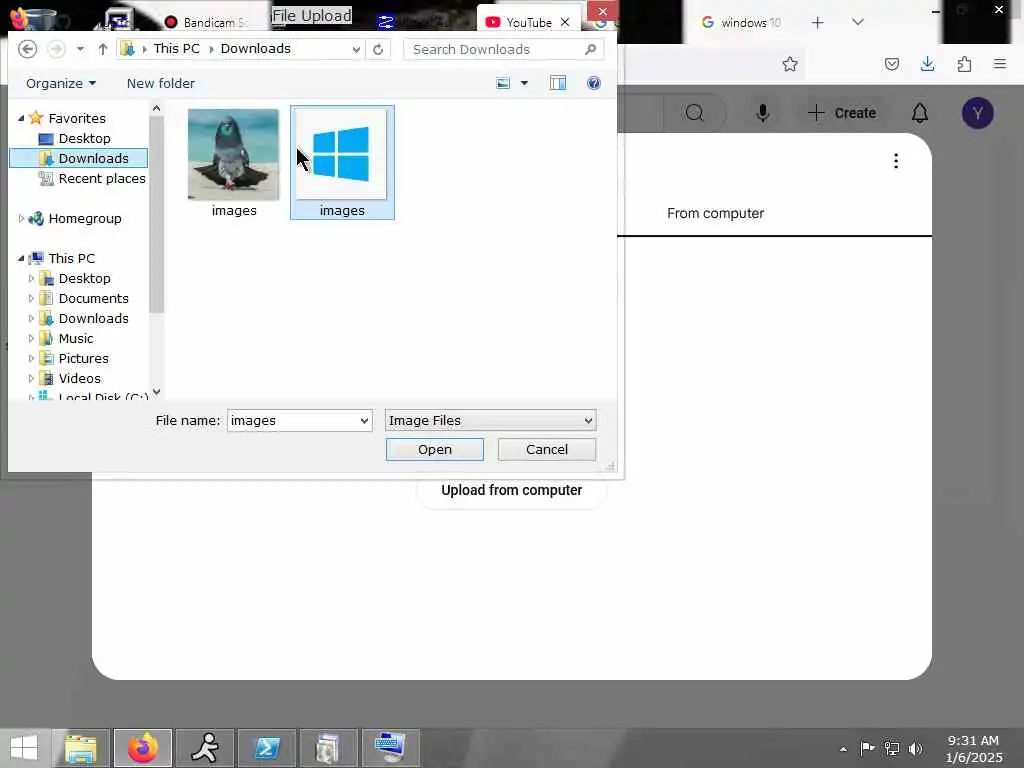
Task: Refresh the Downloads folder view
Action: pyautogui.click(x=377, y=49)
